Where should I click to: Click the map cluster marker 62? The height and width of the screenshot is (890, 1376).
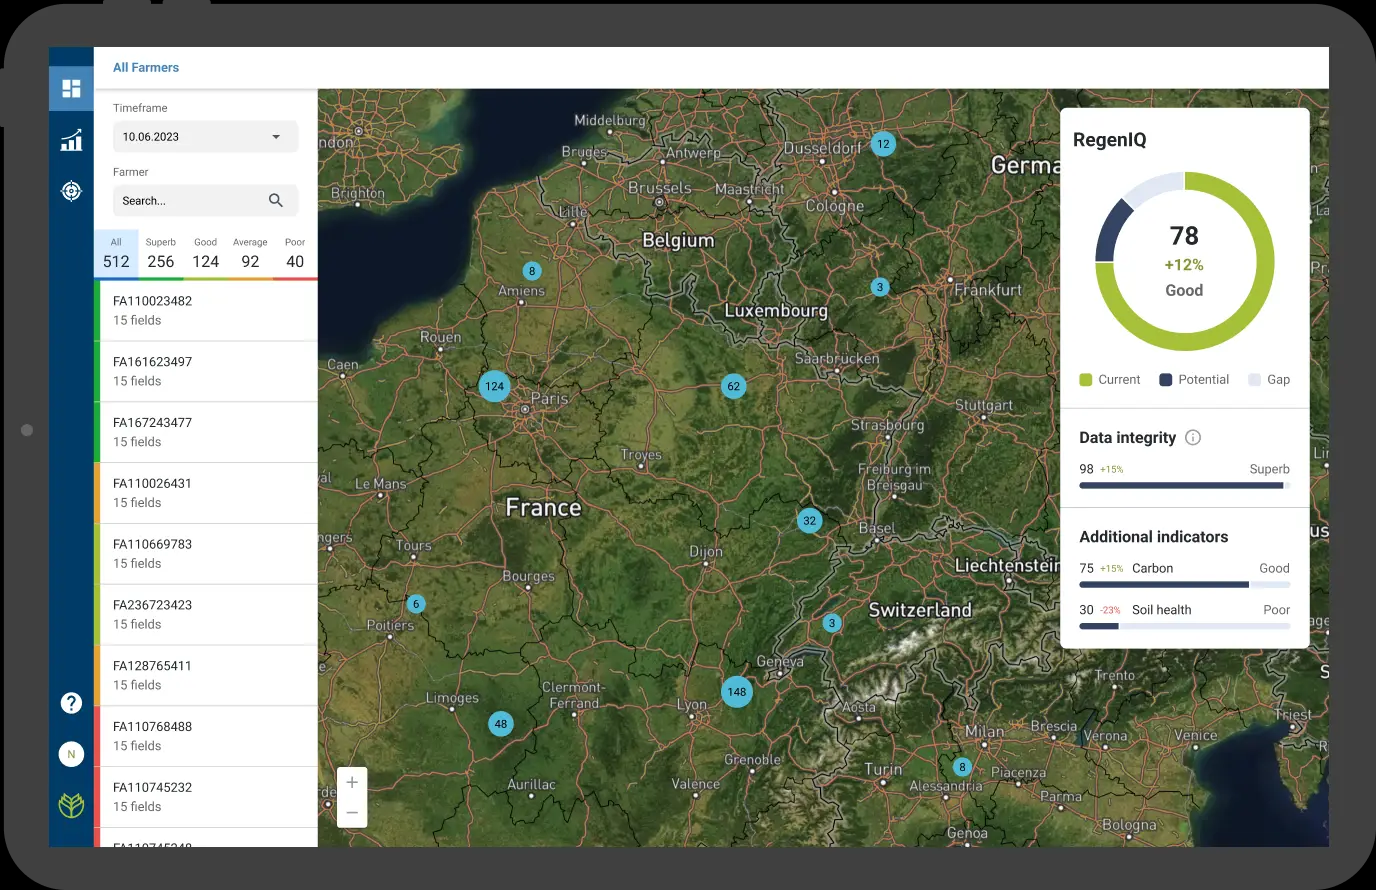734,386
